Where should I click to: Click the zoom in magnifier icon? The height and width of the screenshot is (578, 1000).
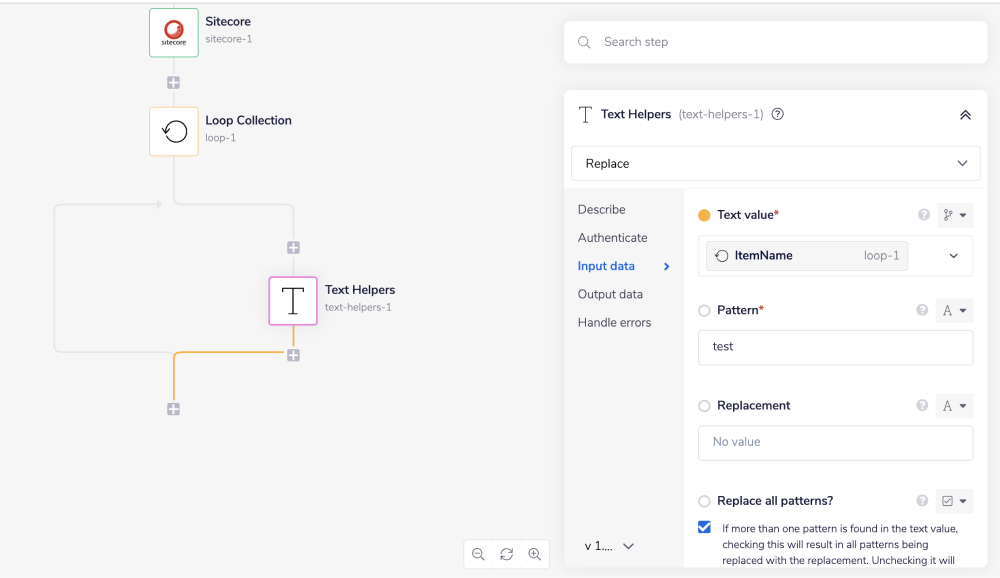click(x=535, y=554)
